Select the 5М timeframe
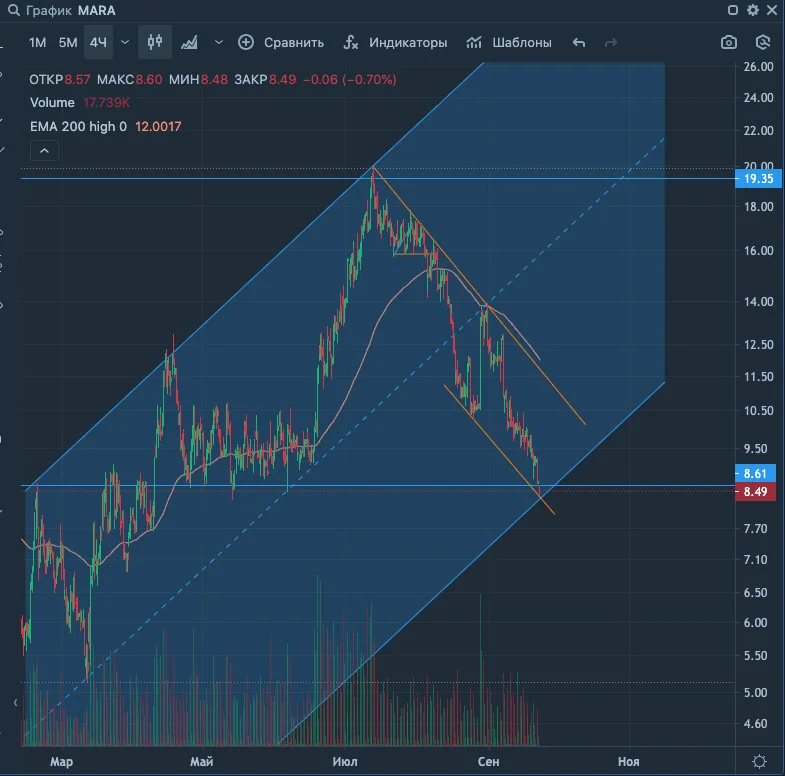Viewport: 785px width, 776px height. tap(68, 43)
